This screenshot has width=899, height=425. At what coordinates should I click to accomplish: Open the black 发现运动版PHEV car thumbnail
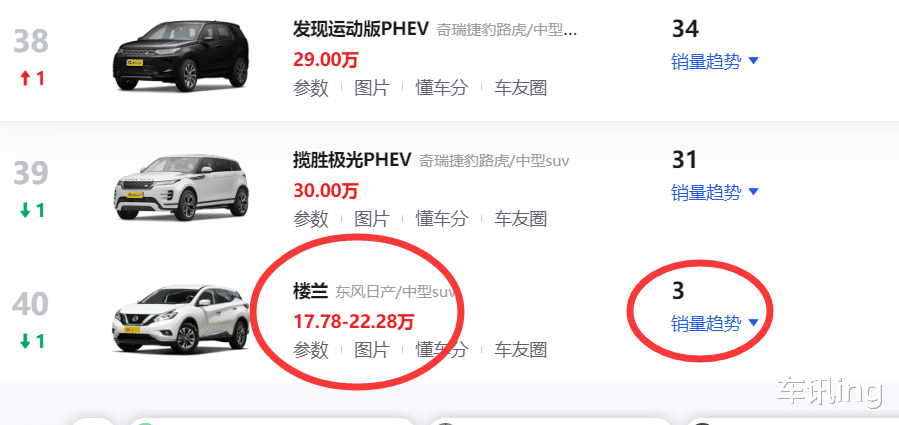(x=181, y=56)
